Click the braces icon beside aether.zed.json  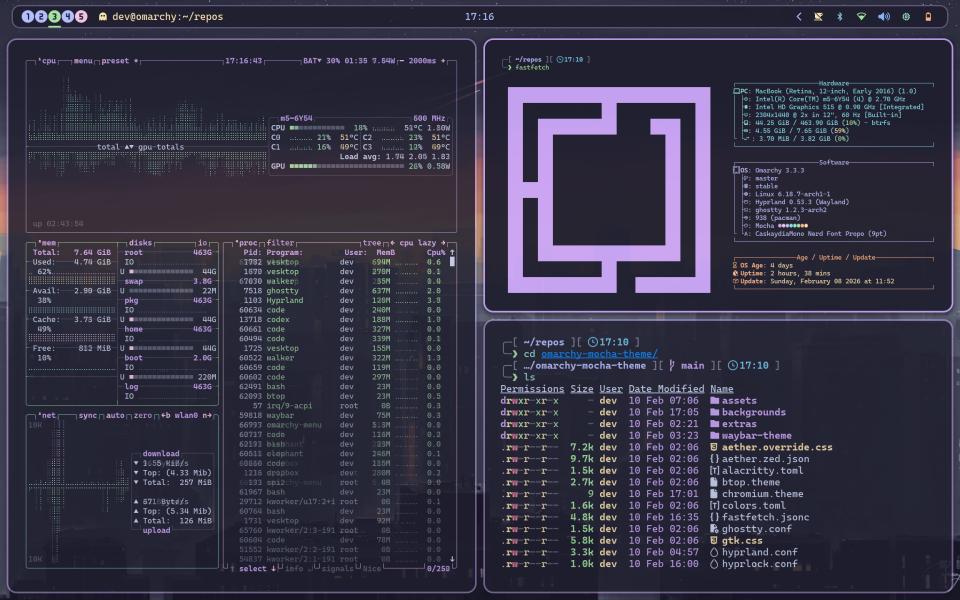714,459
